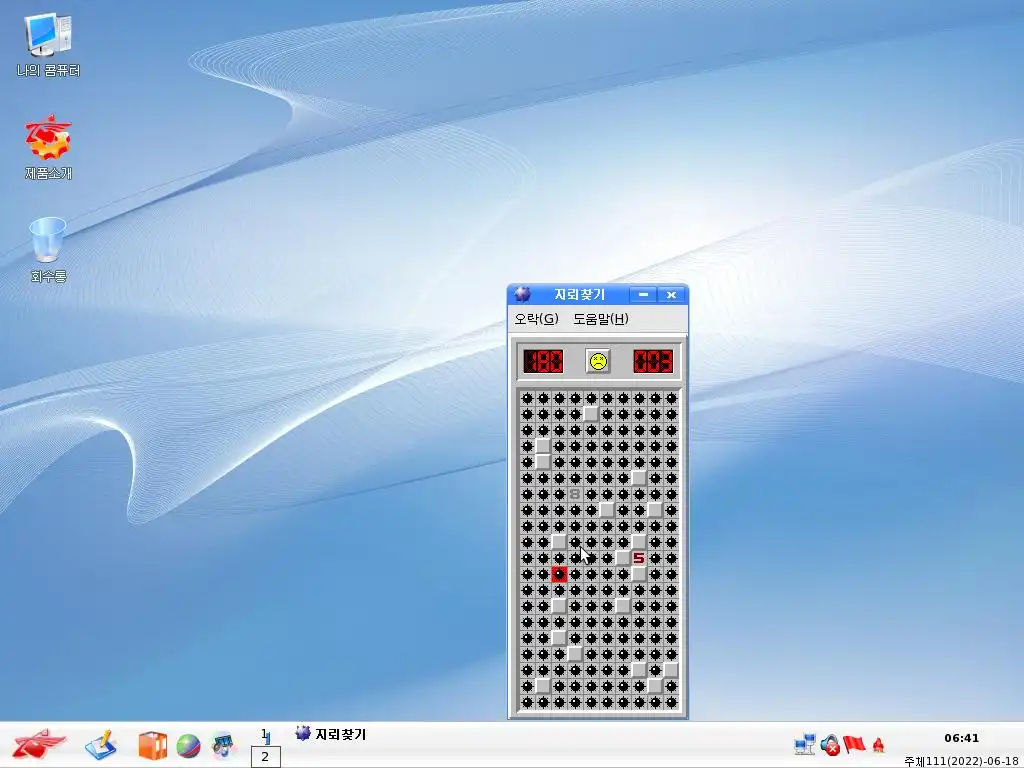Click the sad face reset button

click(598, 361)
